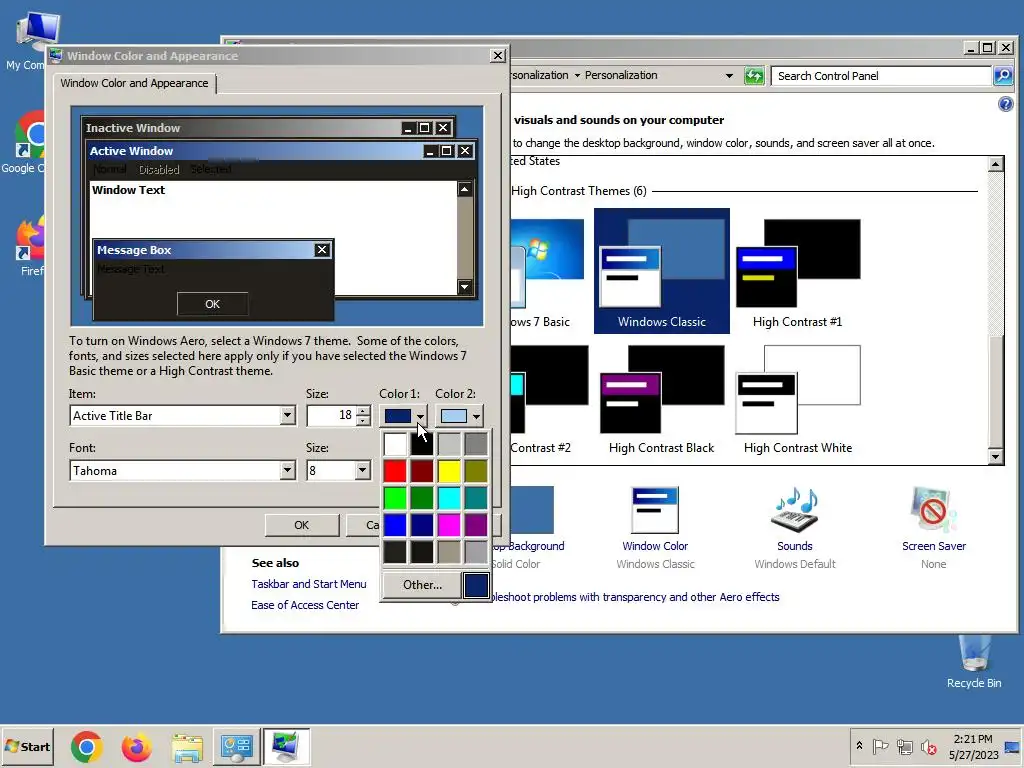Choose the bright red color swatch
1024x768 pixels.
[x=395, y=471]
